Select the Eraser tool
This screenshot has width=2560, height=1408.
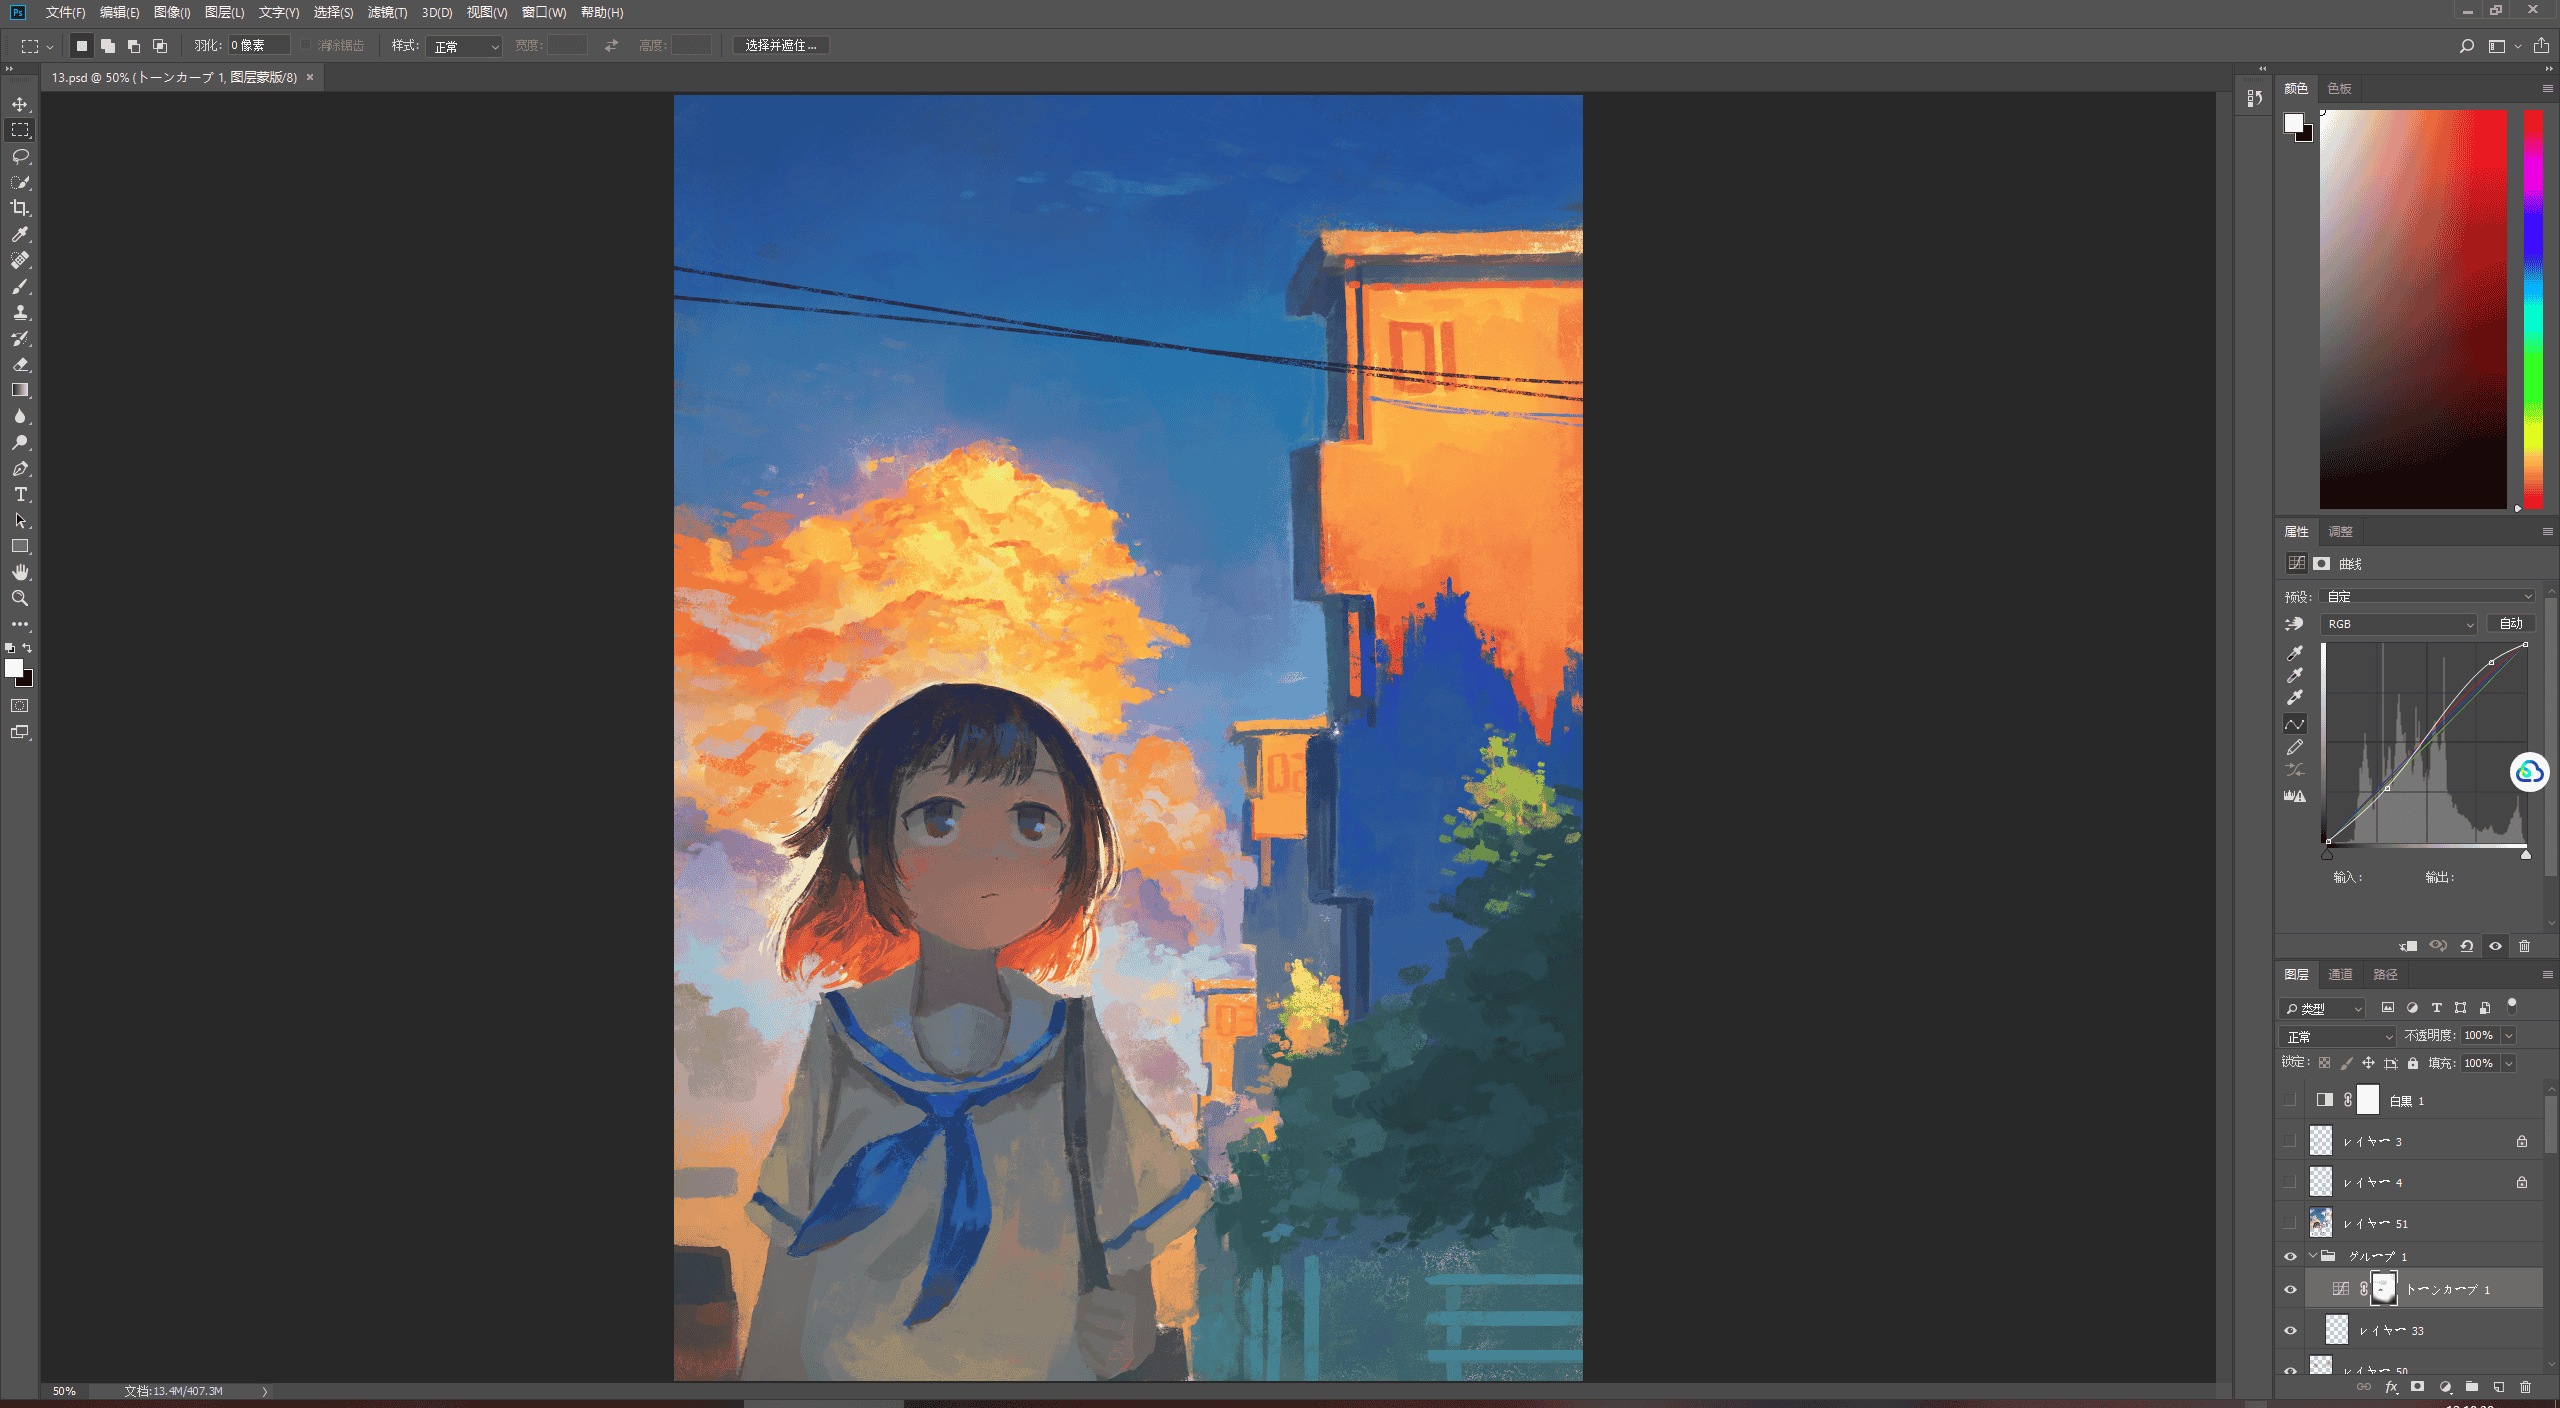20,364
